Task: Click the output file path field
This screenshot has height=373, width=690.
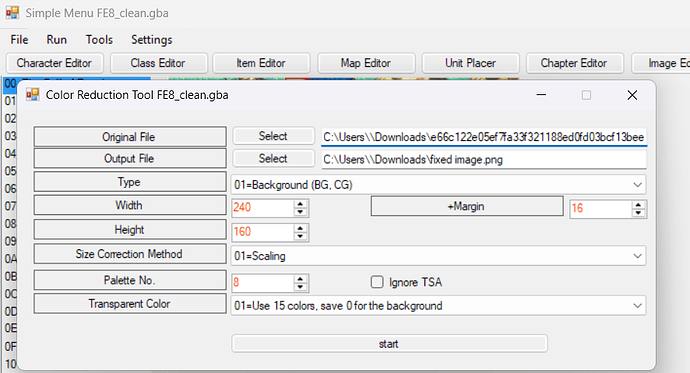Action: (x=484, y=160)
